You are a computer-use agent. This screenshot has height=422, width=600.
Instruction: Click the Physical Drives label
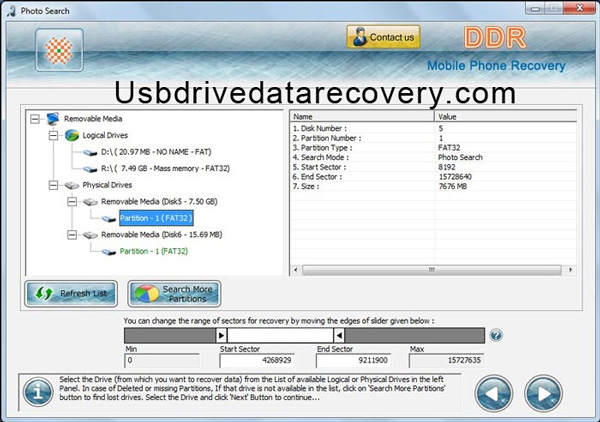[107, 185]
